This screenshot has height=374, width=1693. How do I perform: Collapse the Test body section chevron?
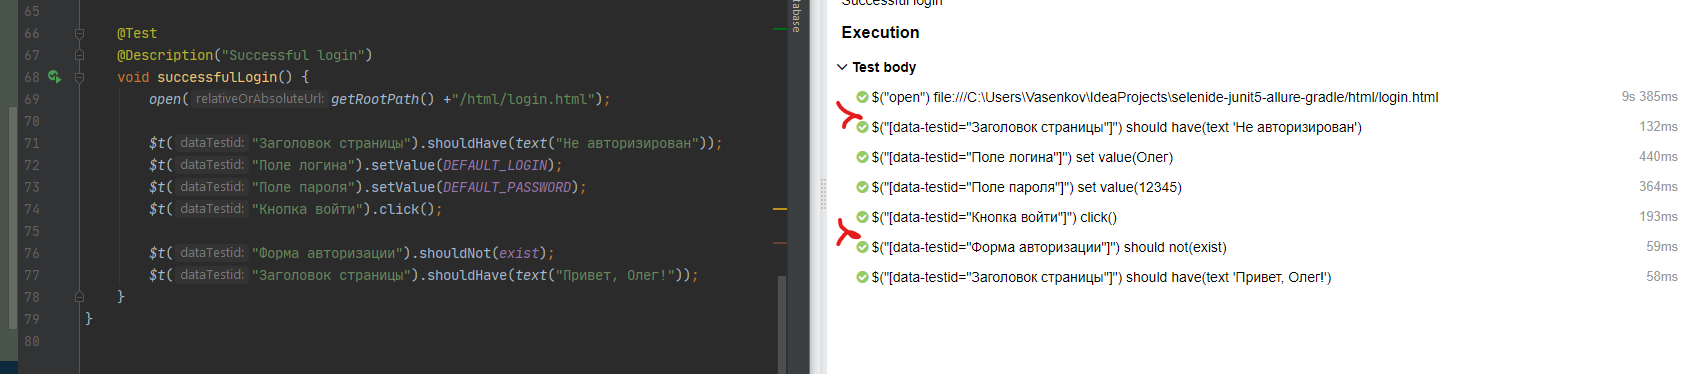point(842,67)
